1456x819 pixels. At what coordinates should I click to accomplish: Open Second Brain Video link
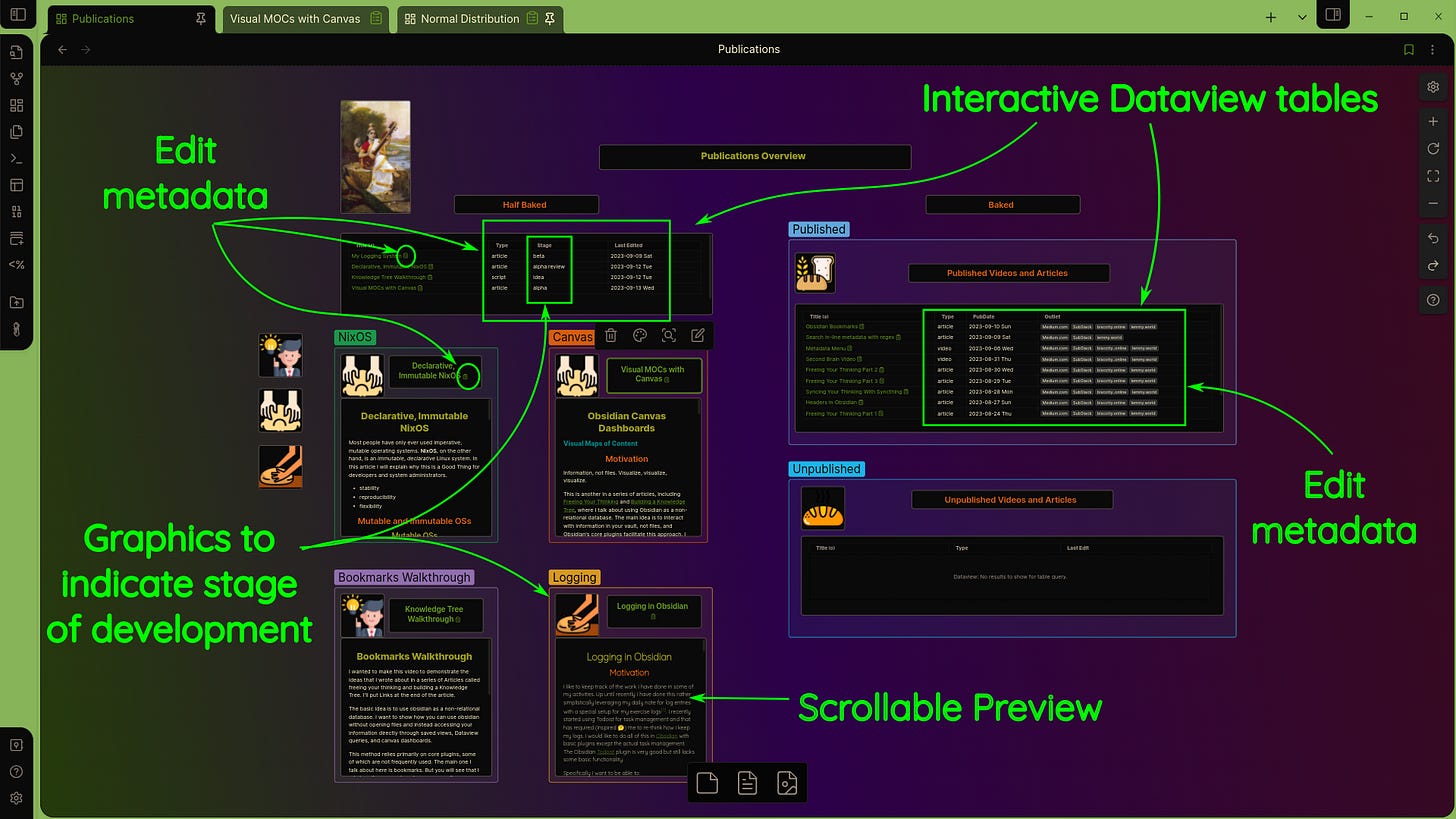point(831,359)
